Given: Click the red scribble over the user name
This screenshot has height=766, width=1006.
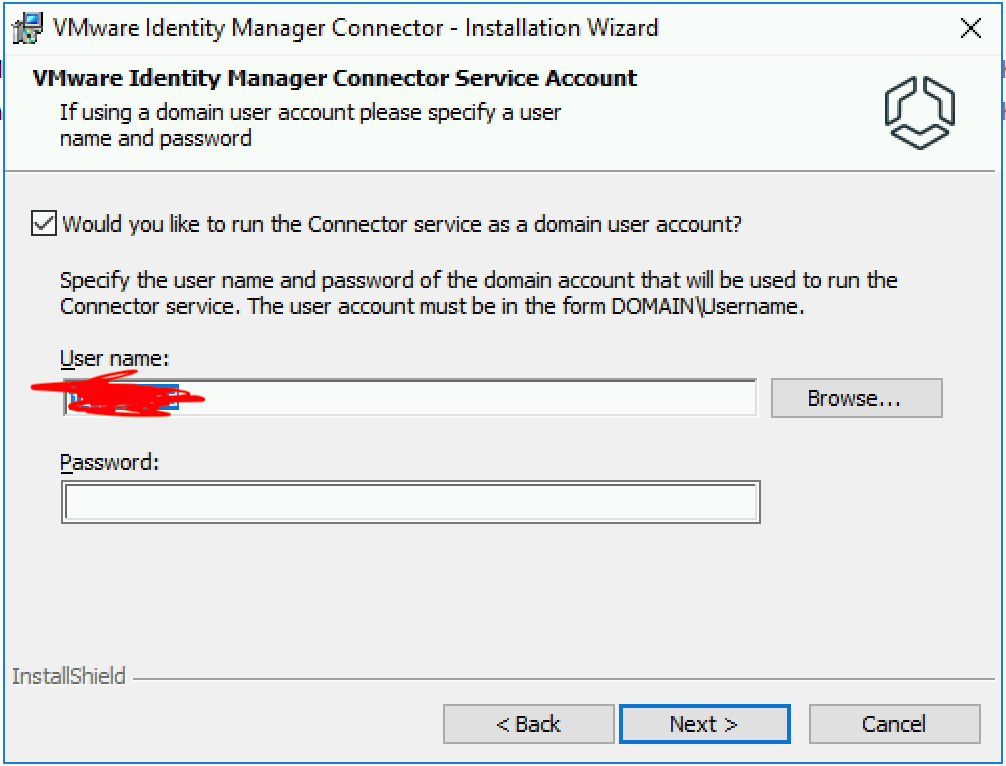Looking at the screenshot, I should click(117, 394).
